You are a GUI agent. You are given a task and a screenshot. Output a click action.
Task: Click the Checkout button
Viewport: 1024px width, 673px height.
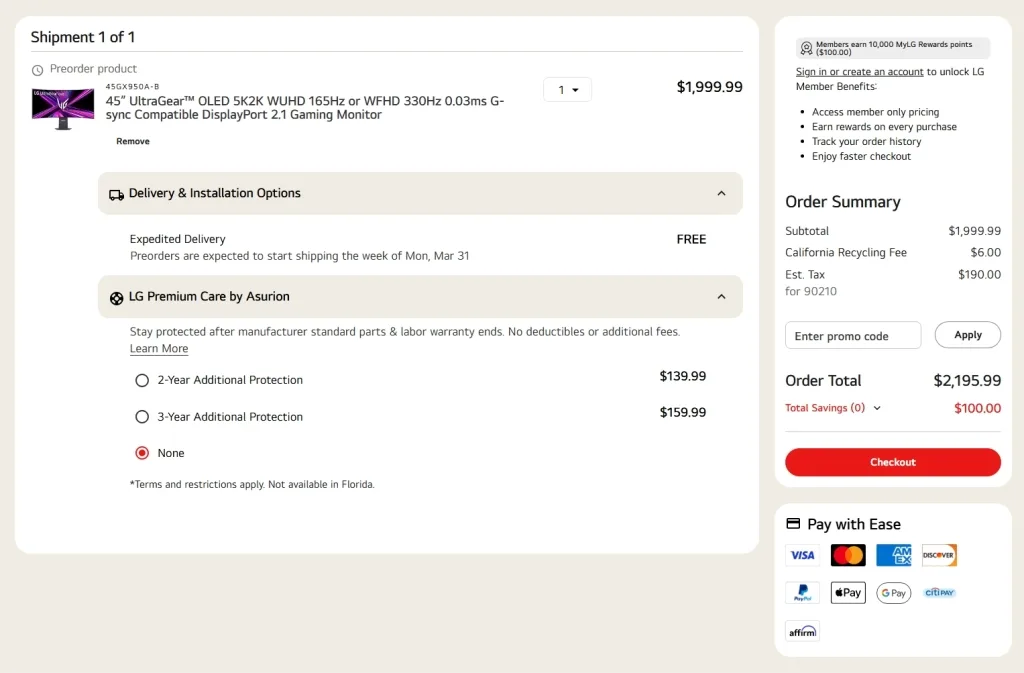pyautogui.click(x=892, y=462)
